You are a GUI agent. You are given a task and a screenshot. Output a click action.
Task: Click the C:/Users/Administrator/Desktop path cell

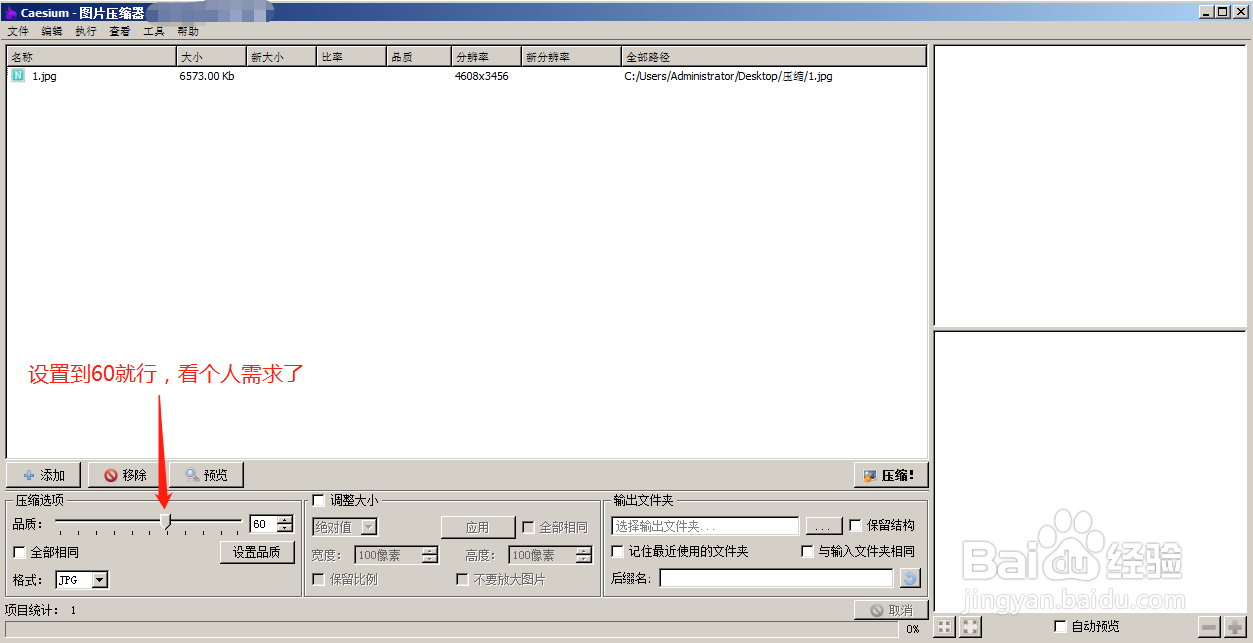[x=728, y=76]
